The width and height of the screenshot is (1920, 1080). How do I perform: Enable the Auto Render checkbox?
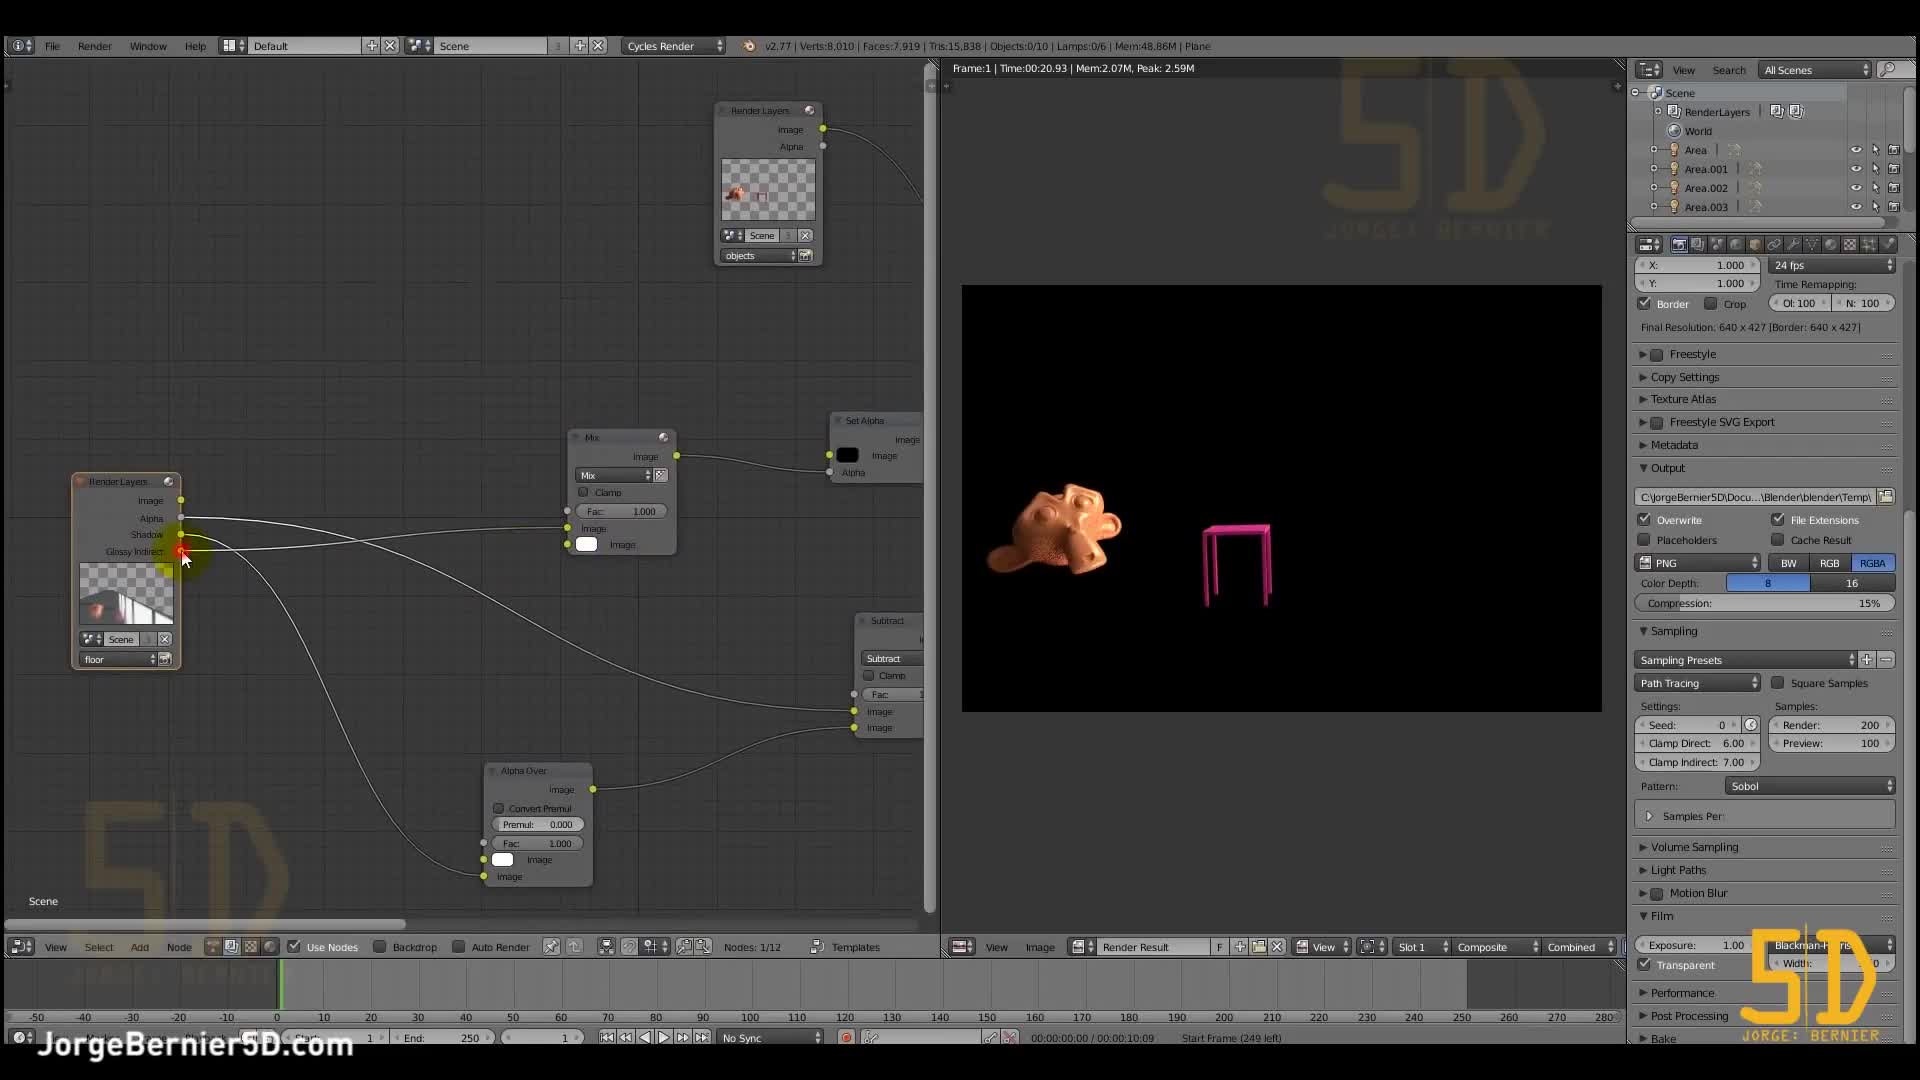click(x=460, y=946)
